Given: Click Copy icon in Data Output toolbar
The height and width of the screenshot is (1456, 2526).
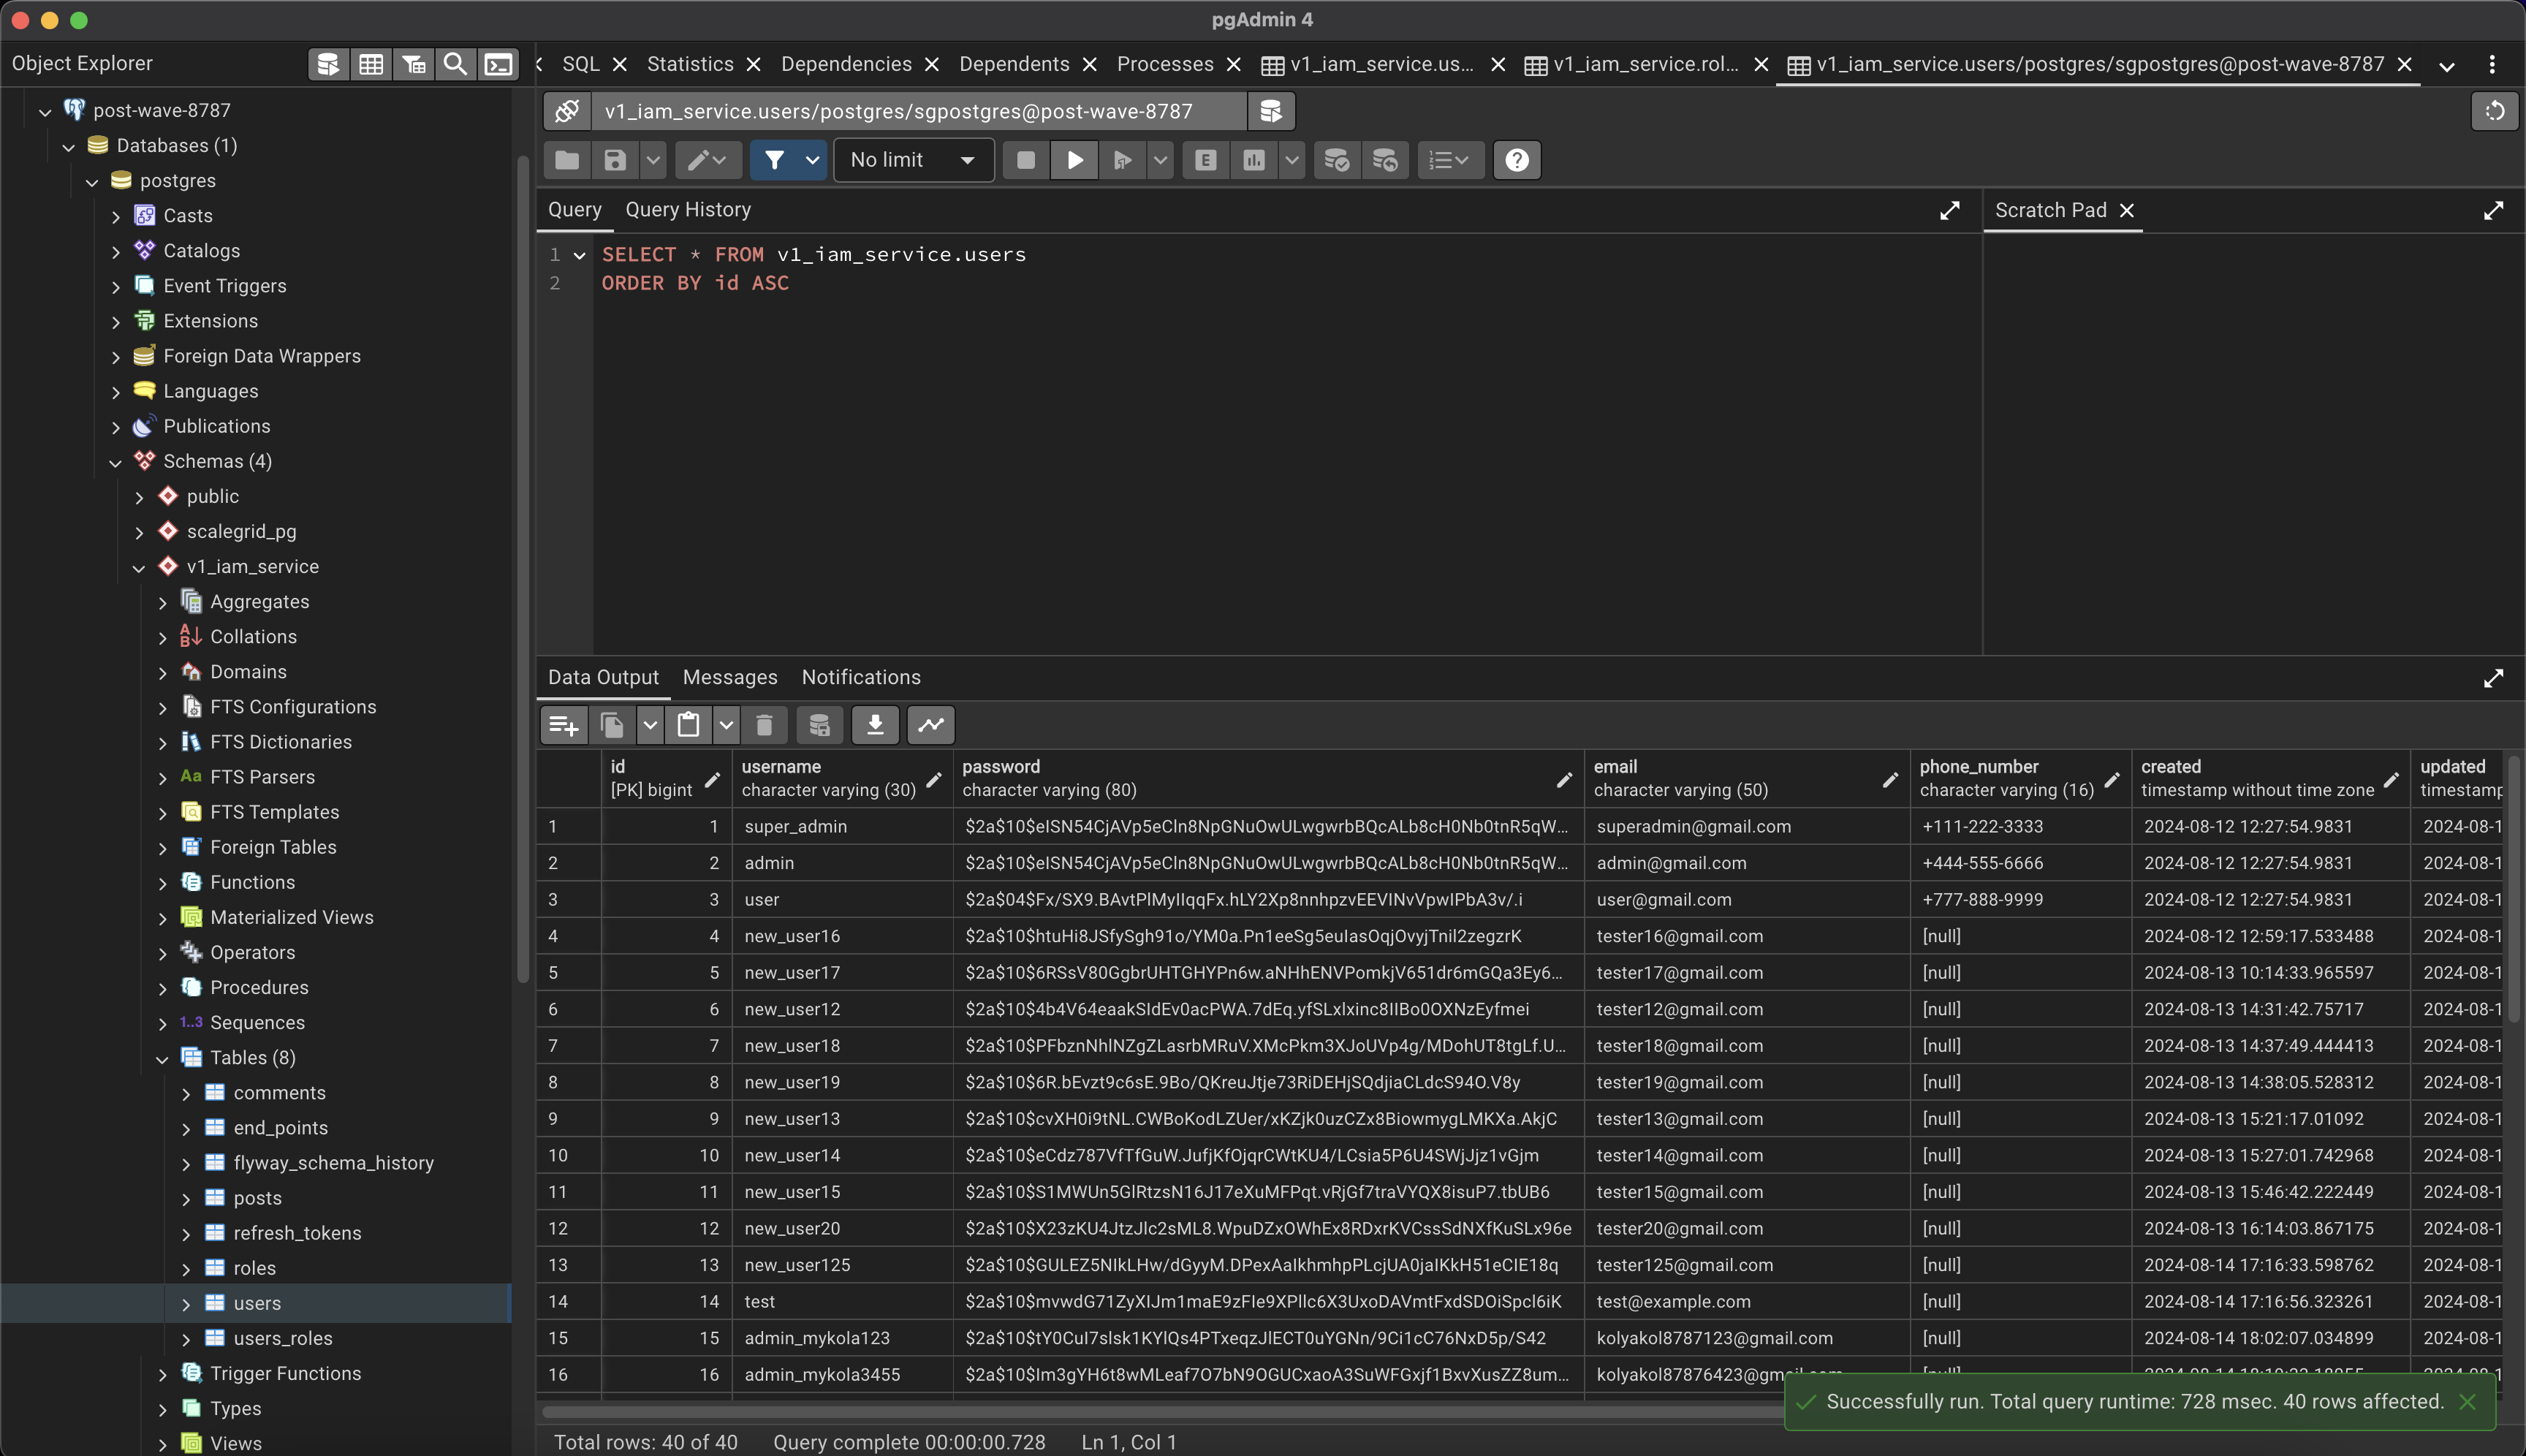Looking at the screenshot, I should 612,725.
